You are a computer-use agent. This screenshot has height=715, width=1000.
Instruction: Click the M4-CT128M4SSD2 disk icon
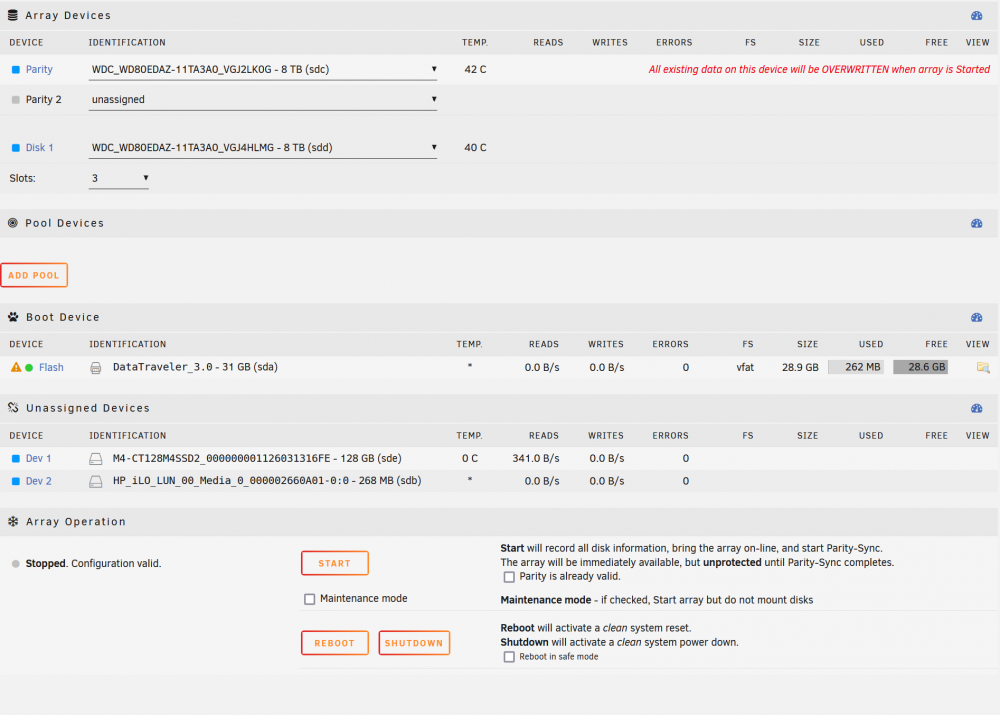[96, 459]
